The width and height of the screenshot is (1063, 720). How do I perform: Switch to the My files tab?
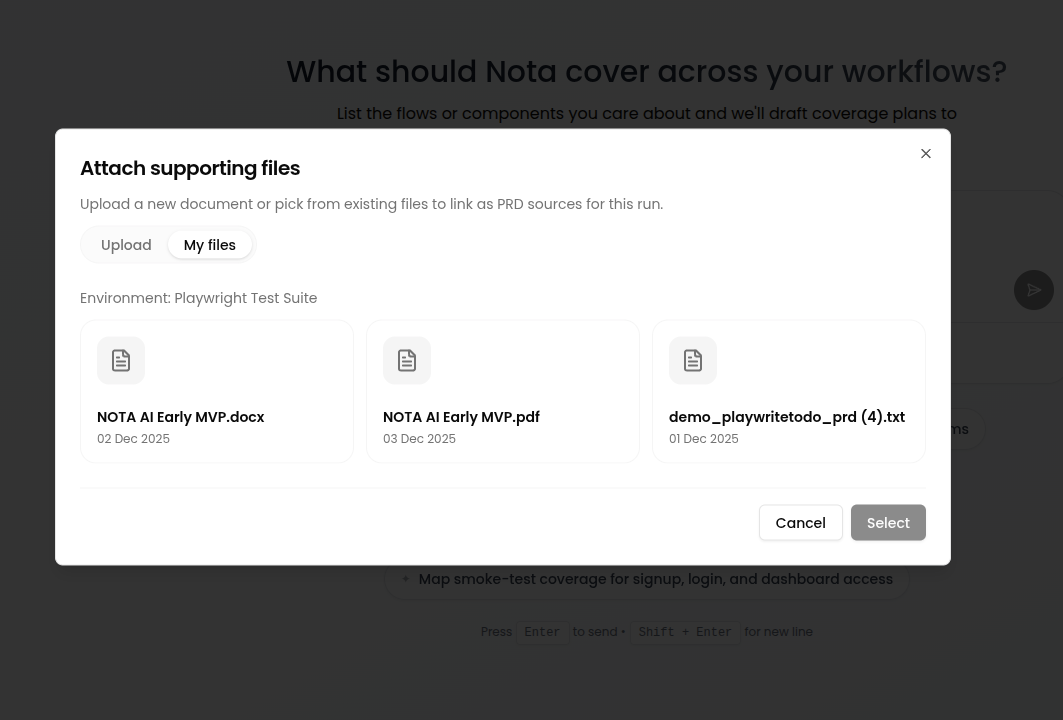tap(209, 245)
